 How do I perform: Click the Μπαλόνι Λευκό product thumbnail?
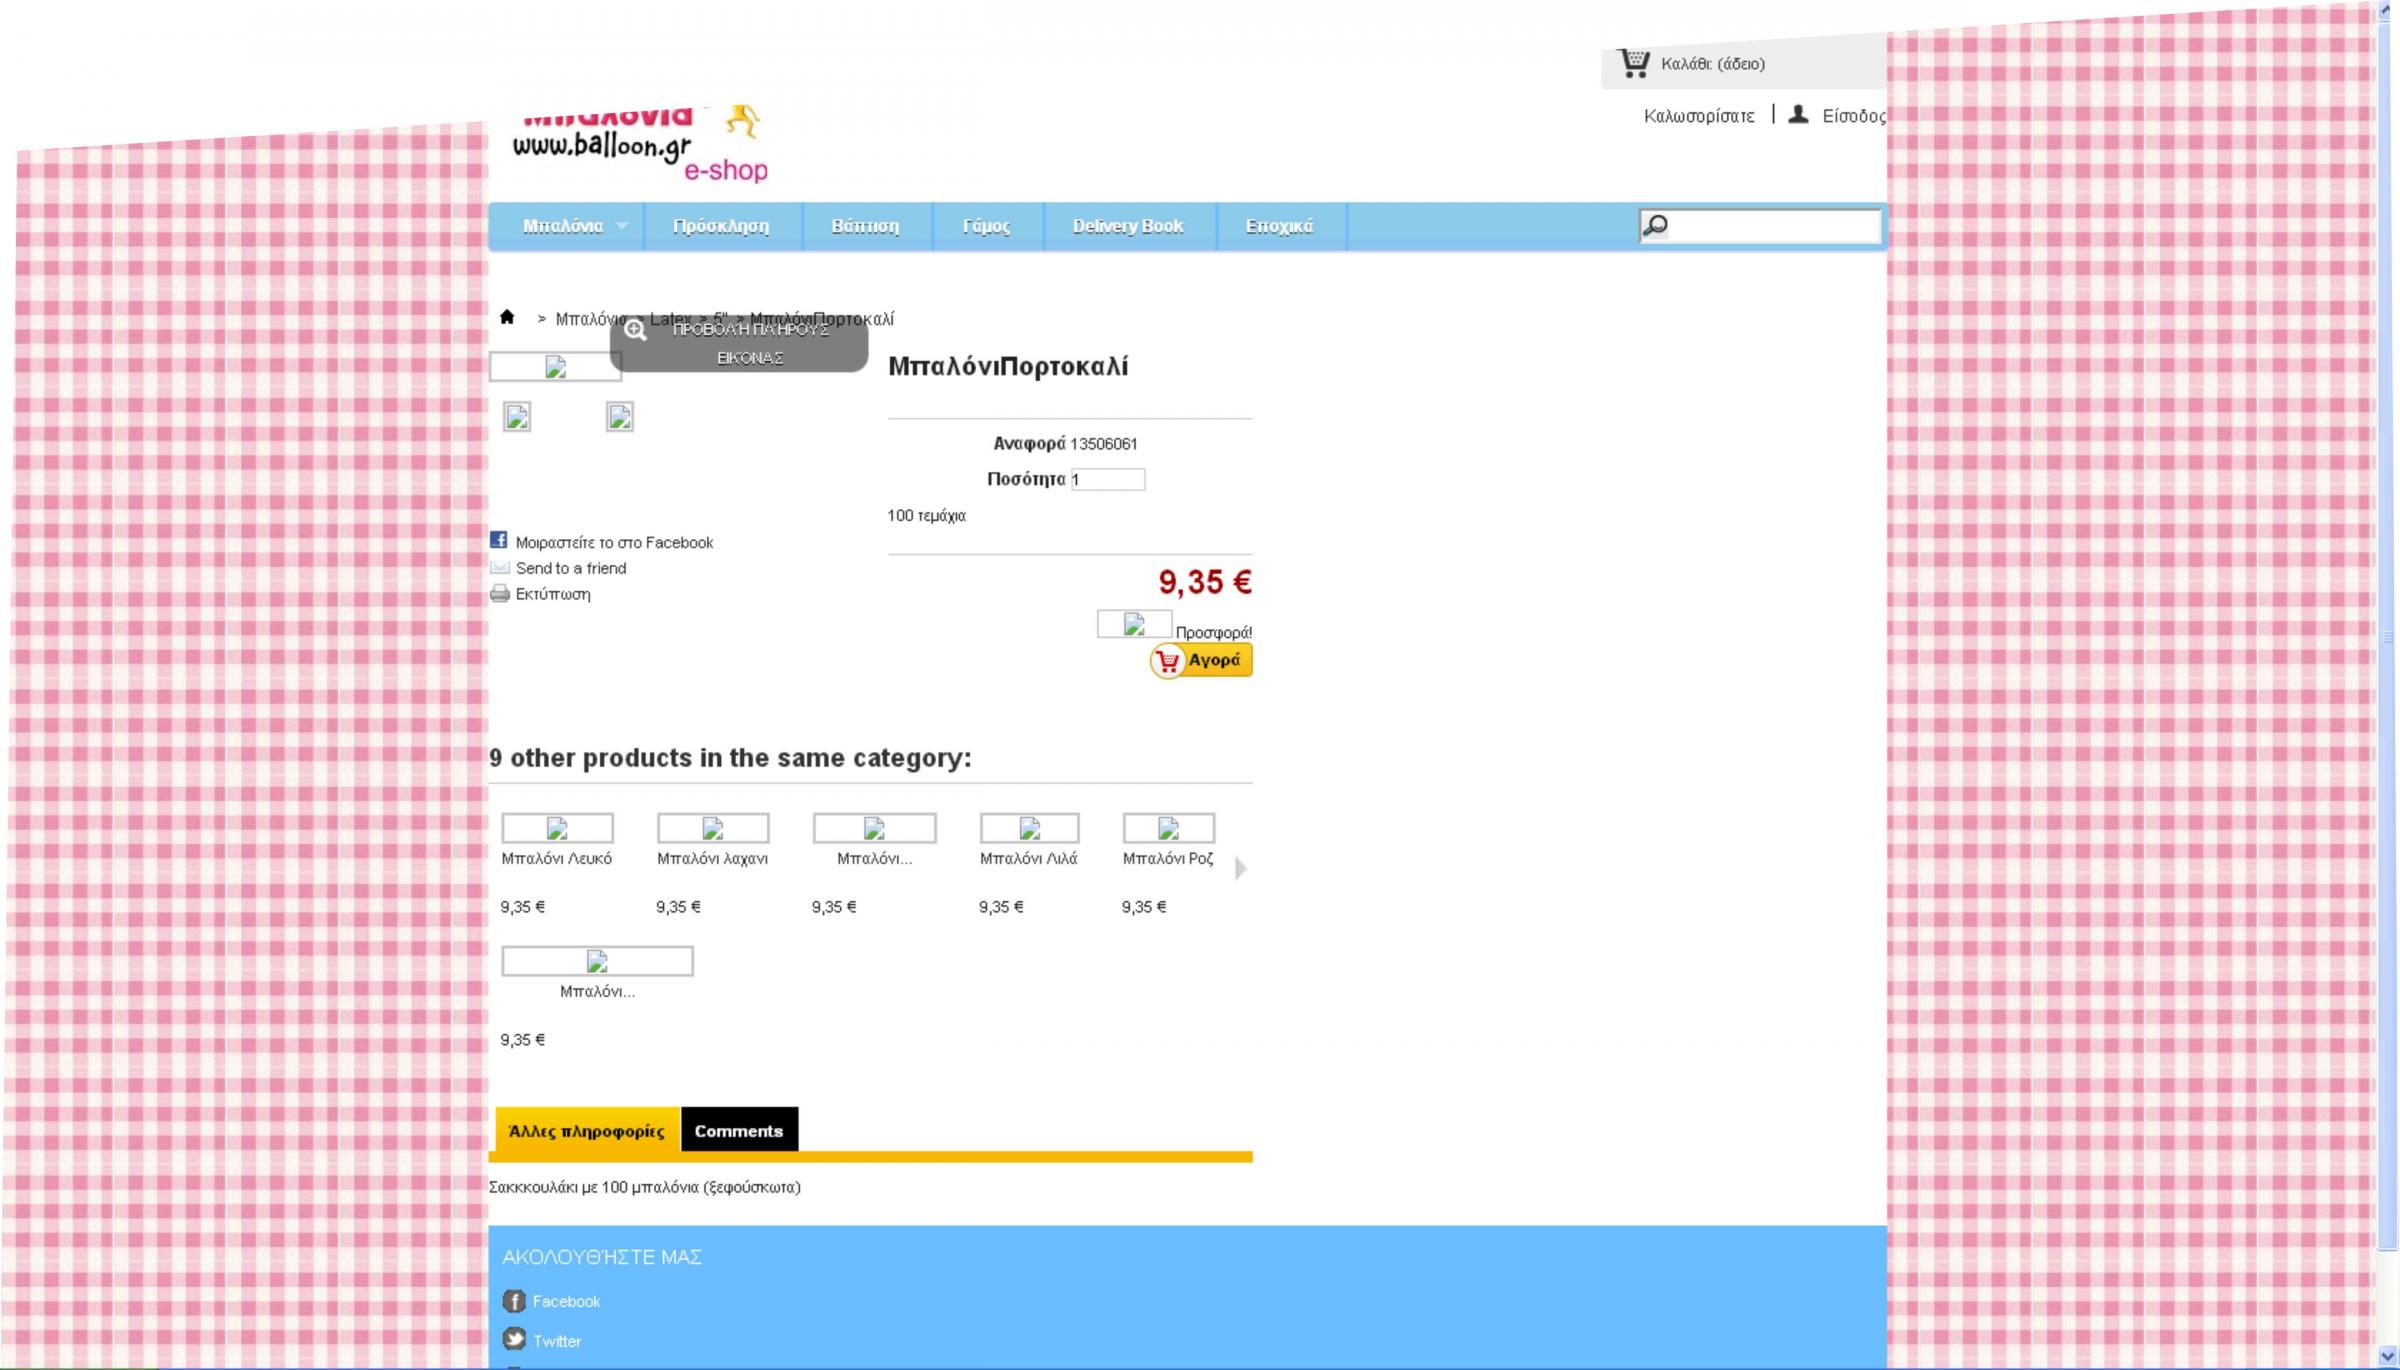point(556,828)
